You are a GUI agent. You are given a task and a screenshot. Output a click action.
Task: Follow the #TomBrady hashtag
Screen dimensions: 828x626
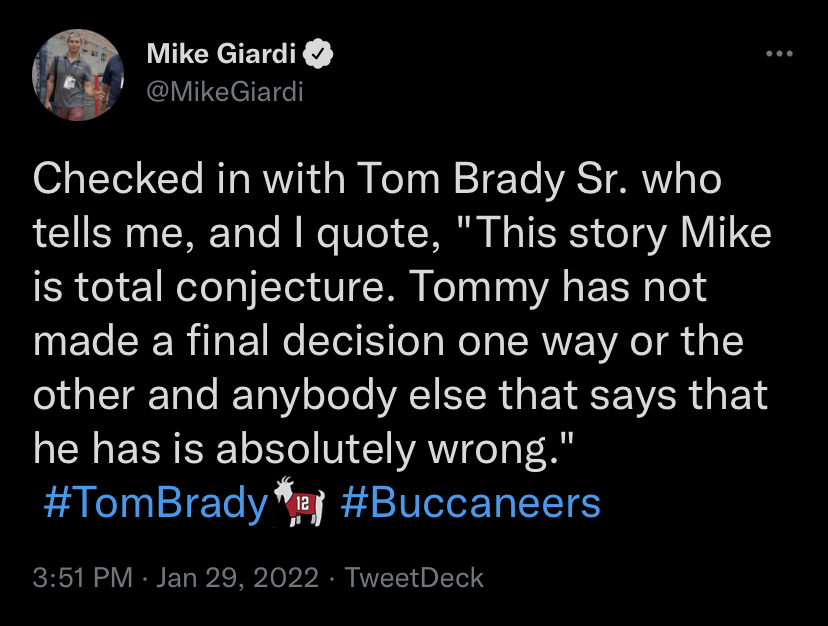click(x=156, y=502)
